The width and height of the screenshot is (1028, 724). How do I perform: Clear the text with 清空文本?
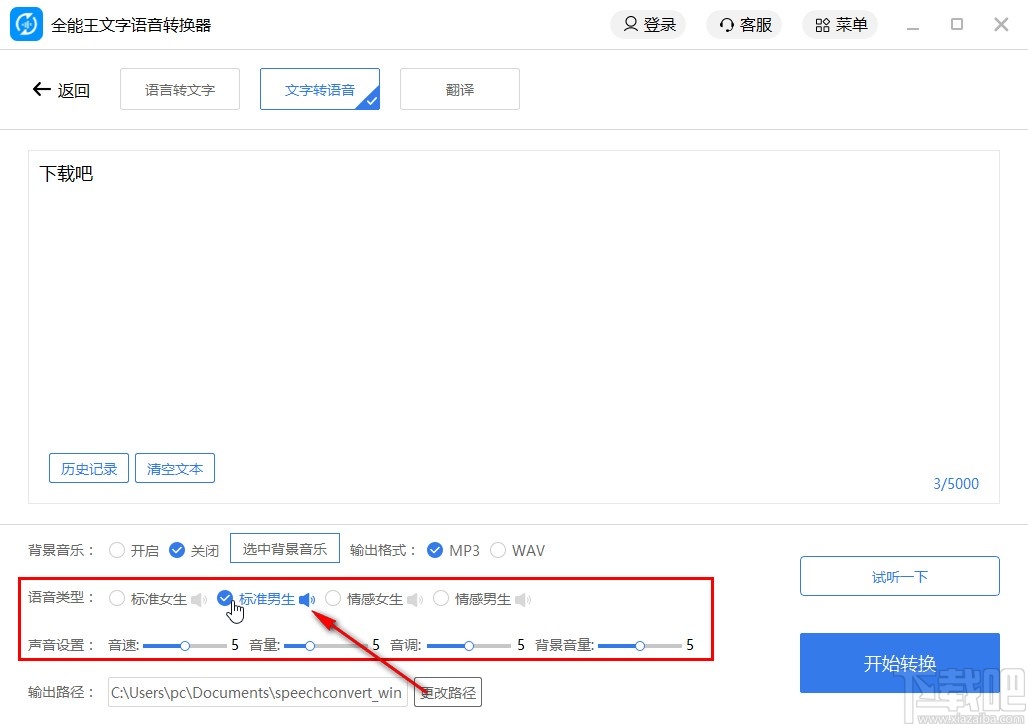175,468
